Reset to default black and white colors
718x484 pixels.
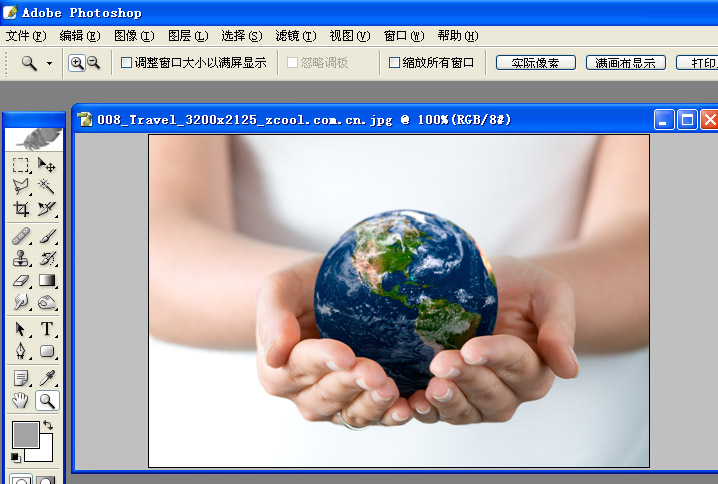coord(16,457)
